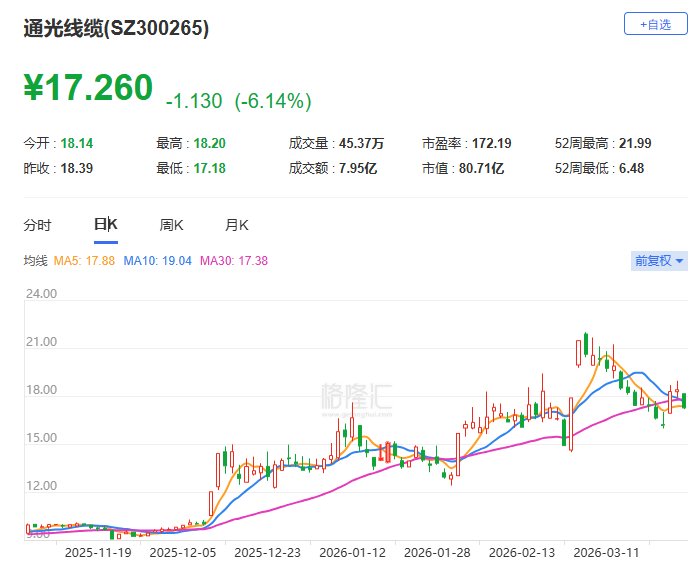Click the 市盈率 value 172.19
The width and height of the screenshot is (699, 566).
[x=492, y=144]
